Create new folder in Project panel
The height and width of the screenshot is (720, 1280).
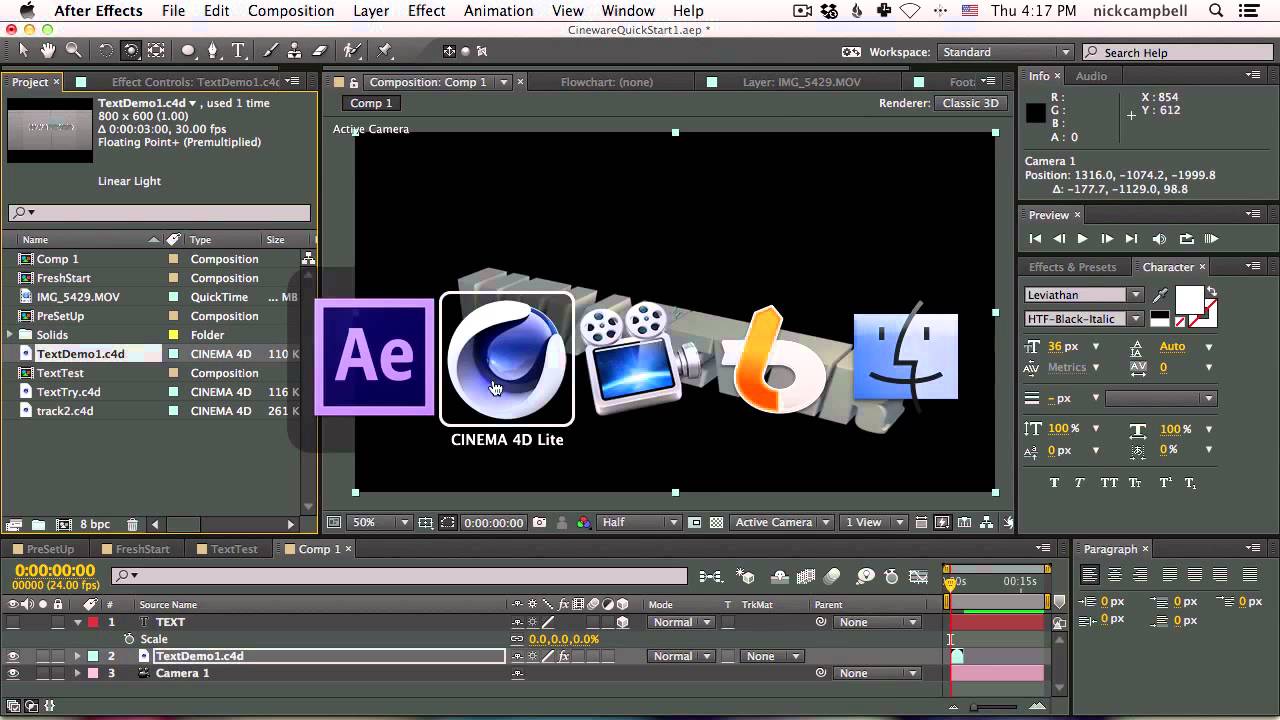38,524
